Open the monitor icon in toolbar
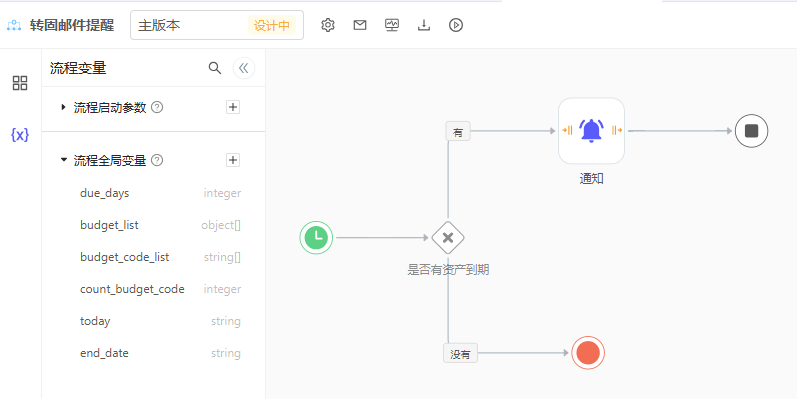The height and width of the screenshot is (399, 797). (x=392, y=25)
